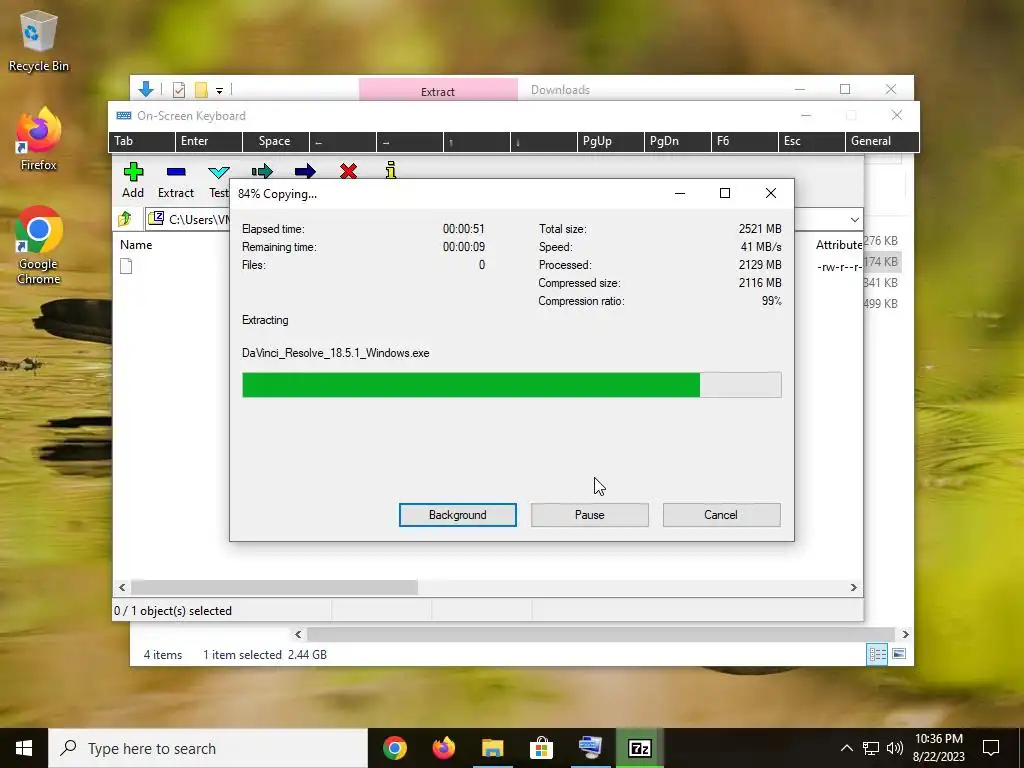Expand the address path dropdown arrow

(854, 219)
